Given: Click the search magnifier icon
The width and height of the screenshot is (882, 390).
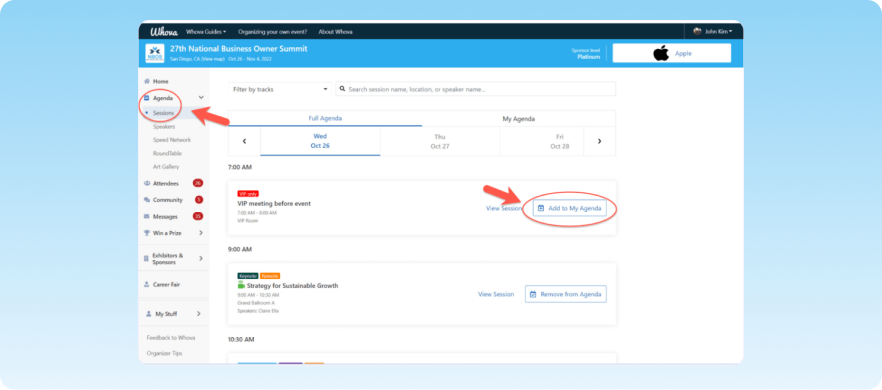Looking at the screenshot, I should [x=342, y=89].
